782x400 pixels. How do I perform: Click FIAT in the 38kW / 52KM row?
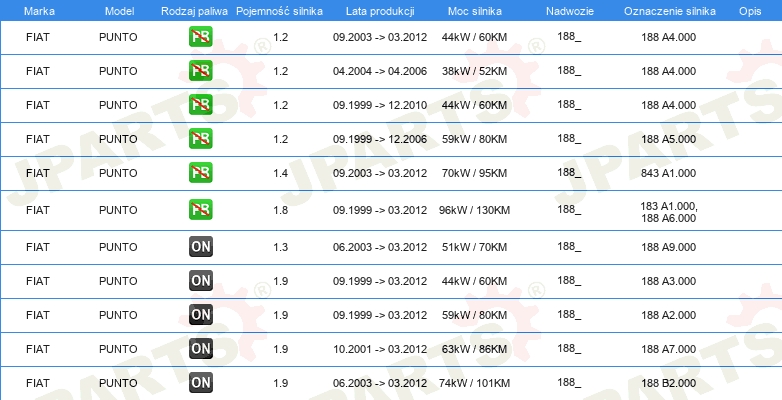tap(38, 71)
